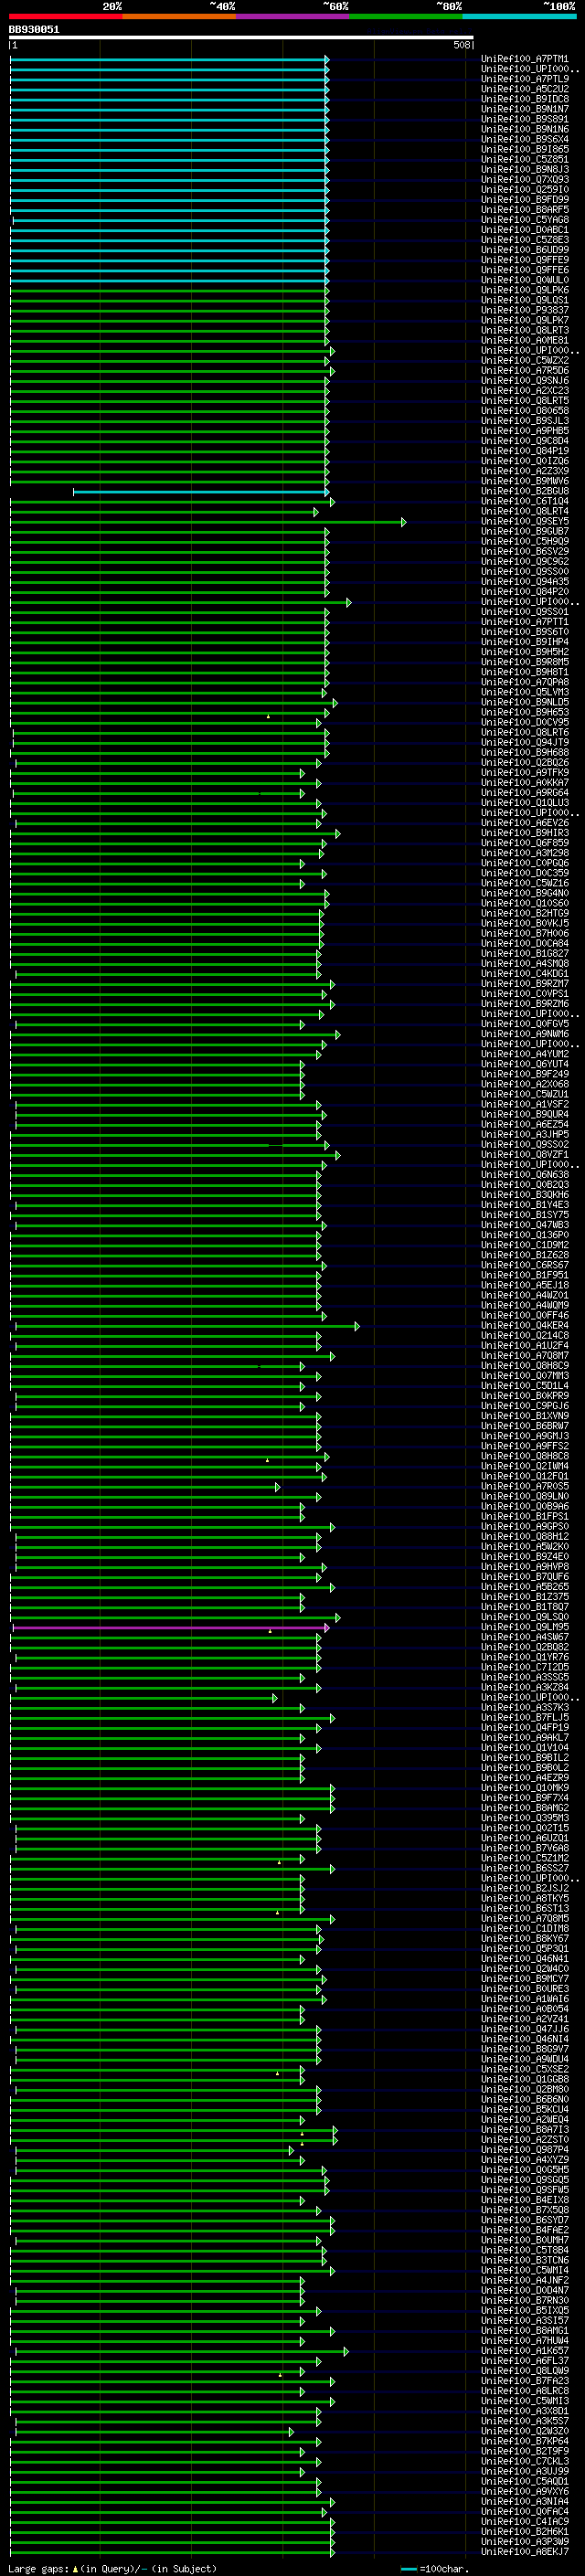
Task: Select hit UniRef100_Q9FFE6
Action: 525,270
